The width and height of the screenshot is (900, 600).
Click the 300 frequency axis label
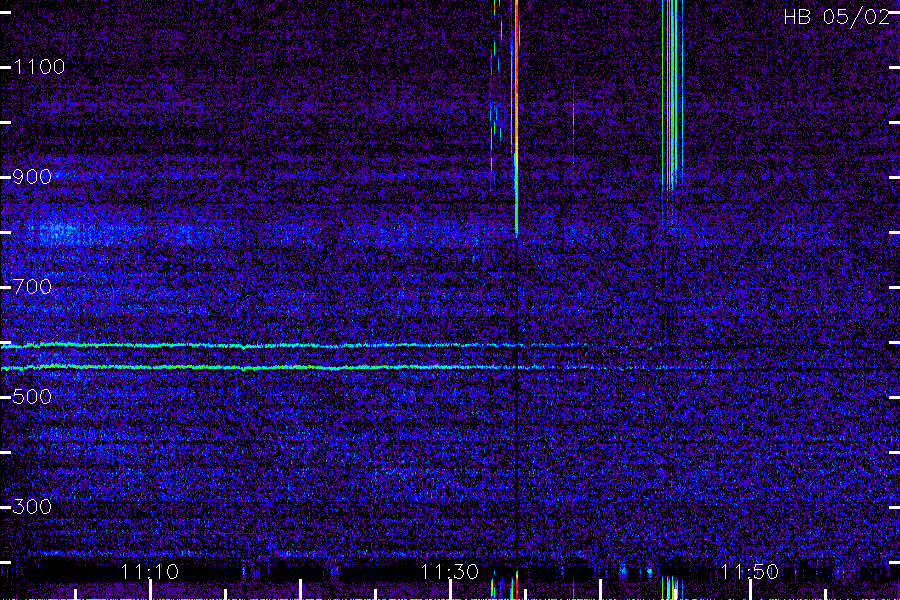tap(32, 506)
